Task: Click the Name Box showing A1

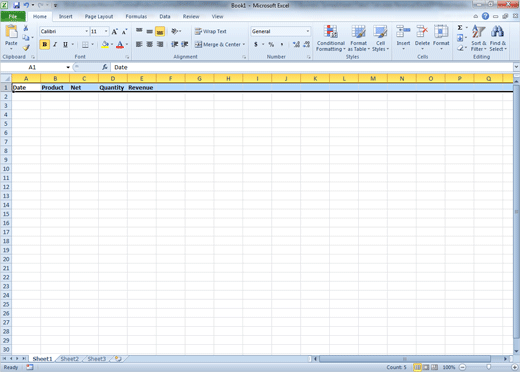Action: [x=32, y=67]
